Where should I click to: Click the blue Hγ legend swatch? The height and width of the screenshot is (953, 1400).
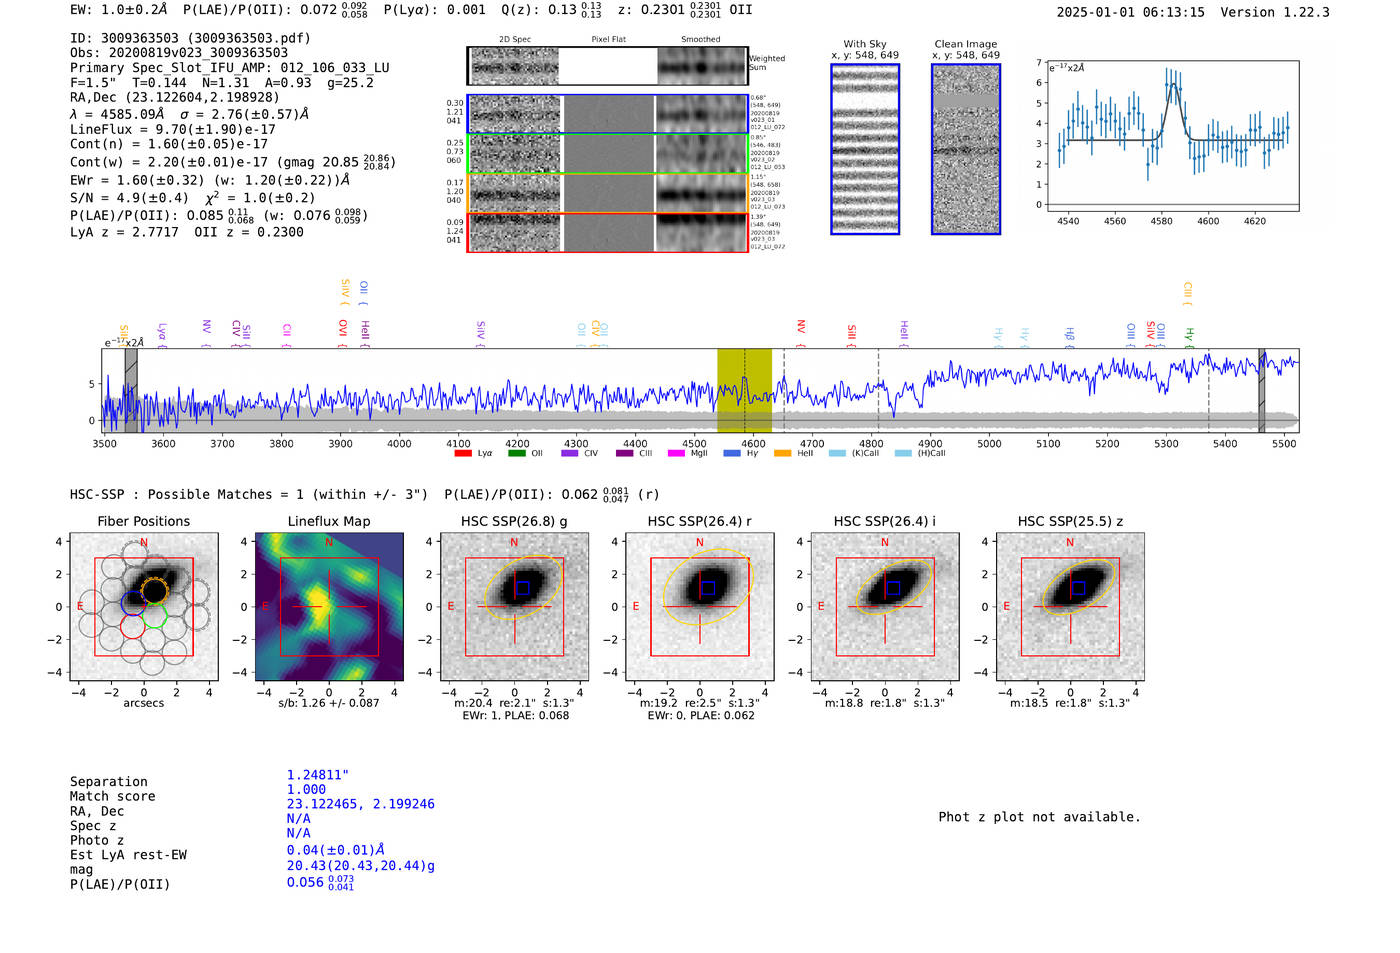[732, 453]
